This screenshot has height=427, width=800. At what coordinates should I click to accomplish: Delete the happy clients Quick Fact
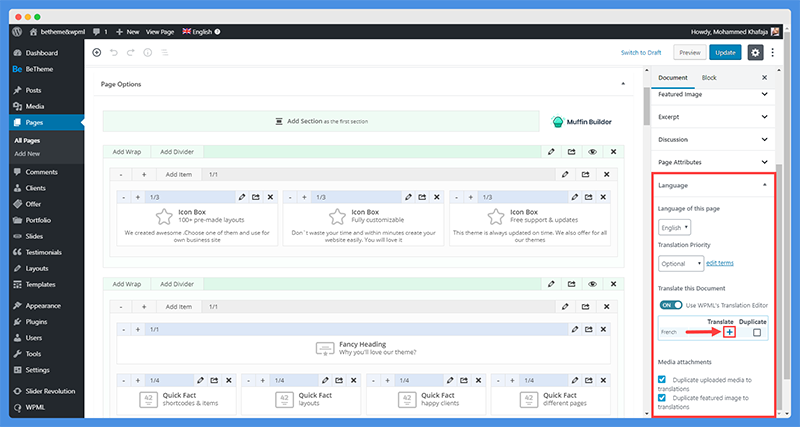pyautogui.click(x=478, y=380)
